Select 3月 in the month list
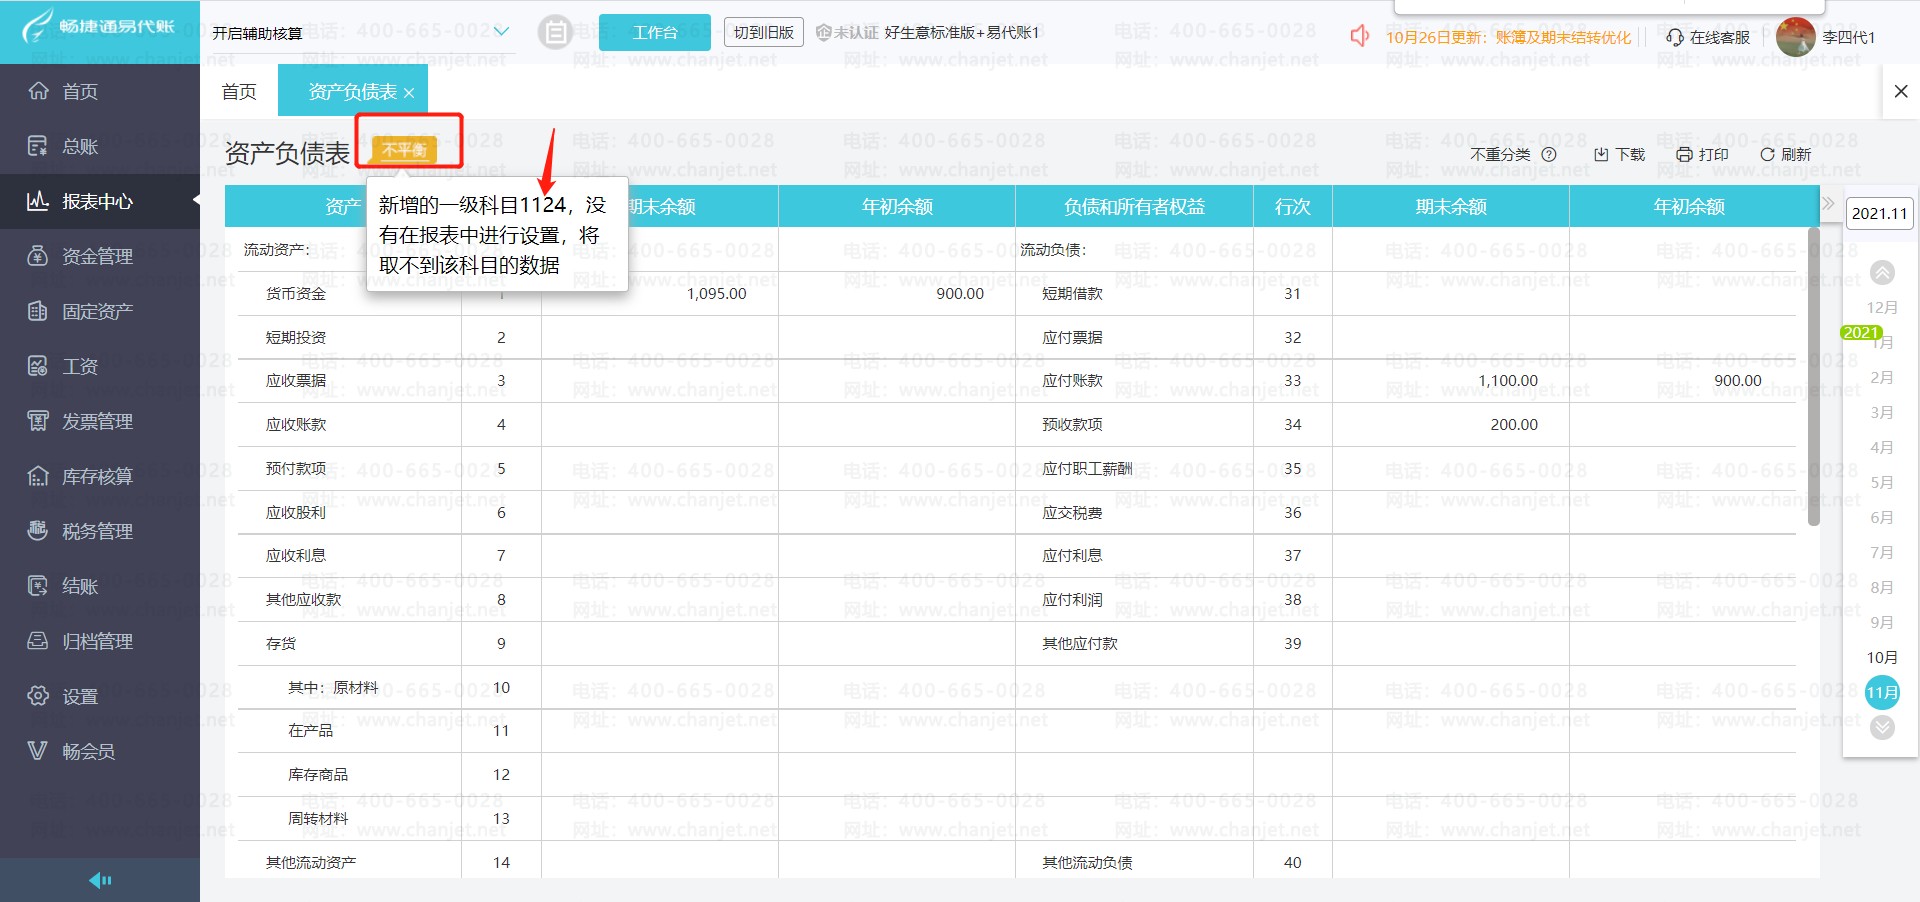Viewport: 1920px width, 902px height. (x=1882, y=413)
